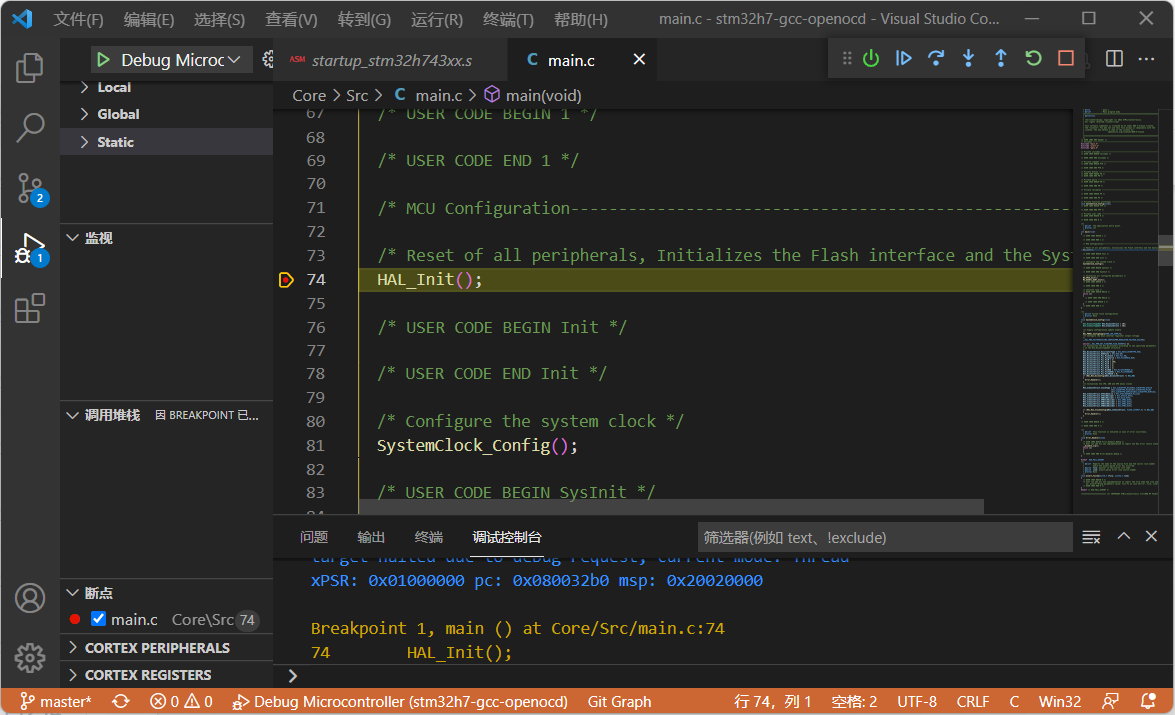Open editor More Actions ellipsis
This screenshot has width=1175, height=715.
[x=1147, y=58]
